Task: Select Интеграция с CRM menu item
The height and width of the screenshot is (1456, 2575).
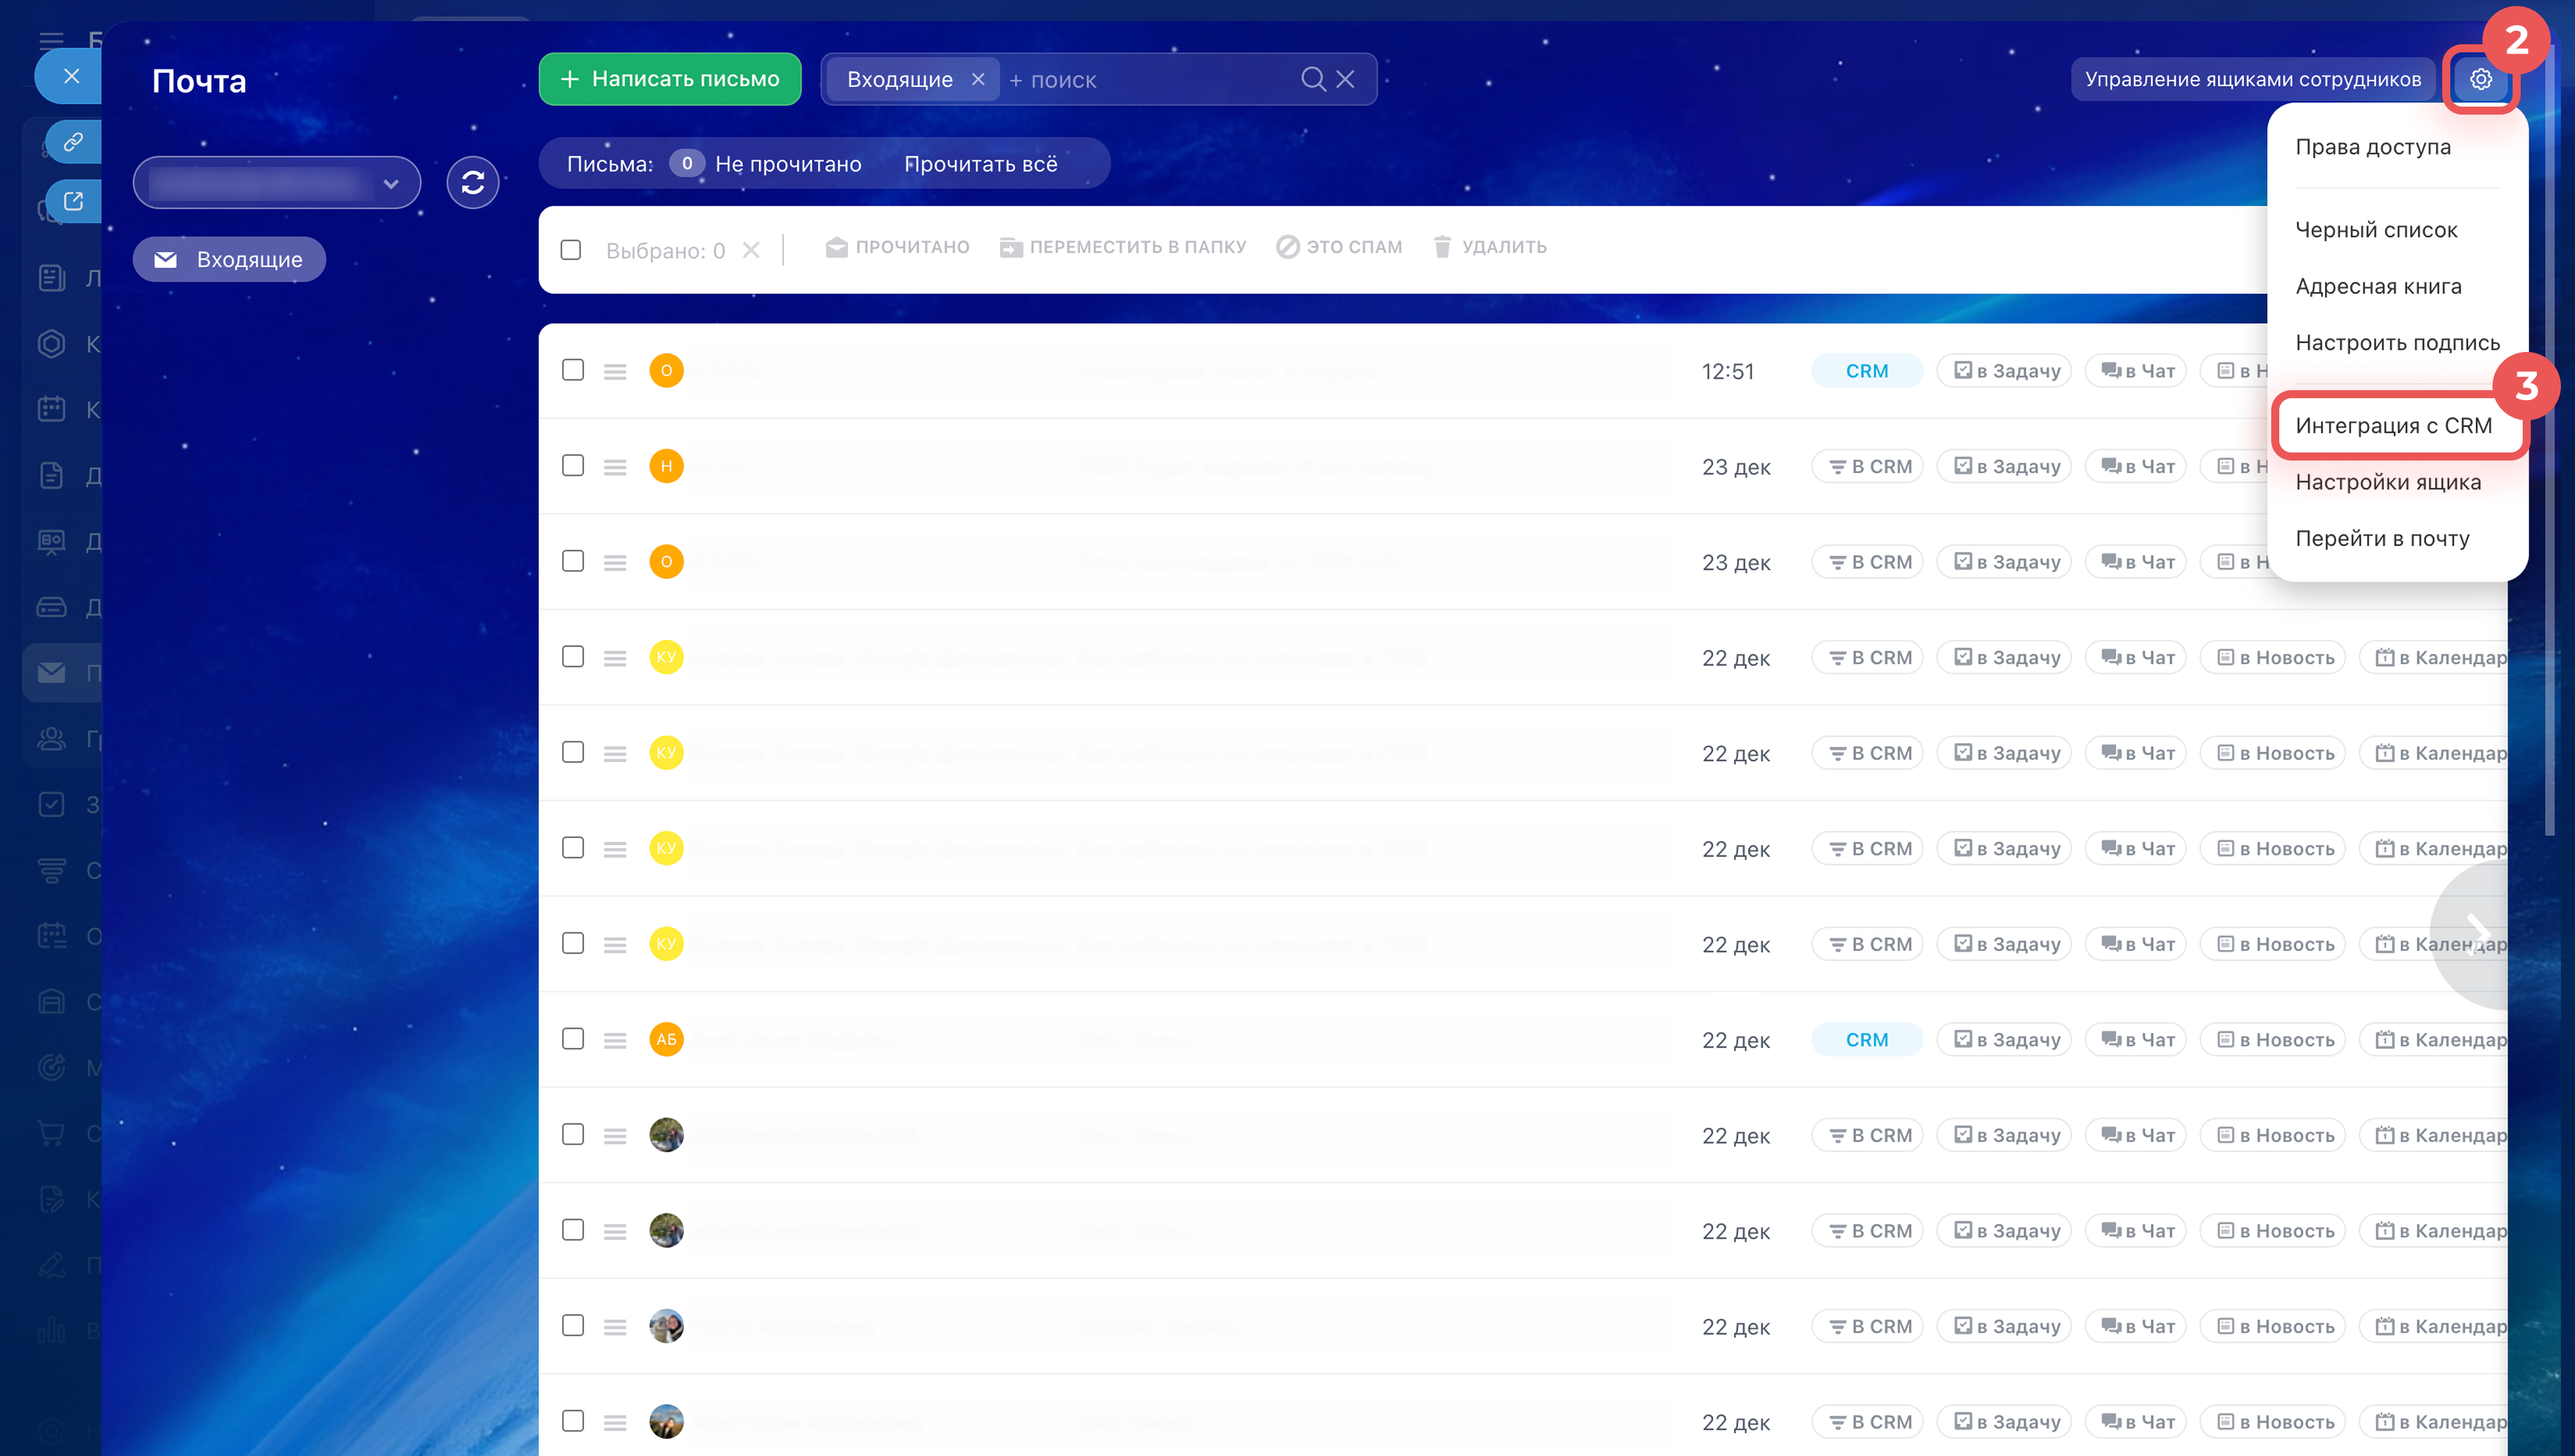Action: pyautogui.click(x=2393, y=425)
